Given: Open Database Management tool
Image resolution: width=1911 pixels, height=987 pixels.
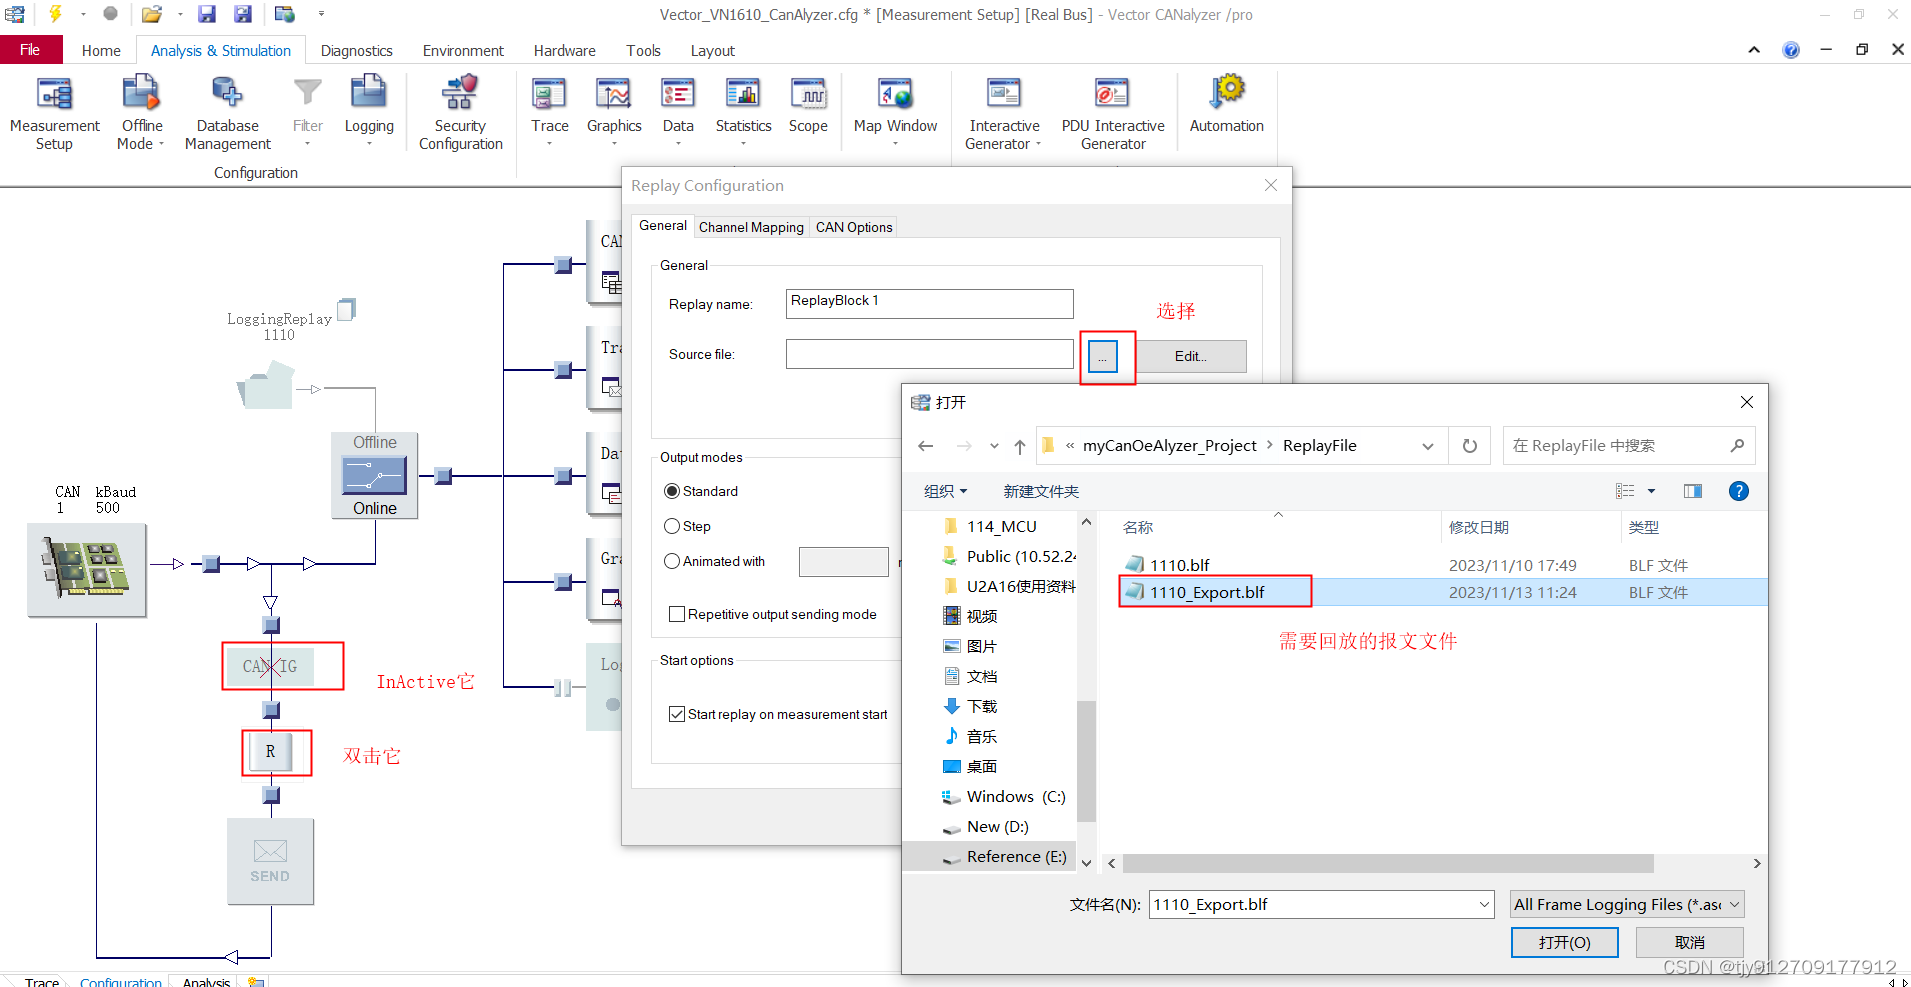Looking at the screenshot, I should tap(227, 114).
